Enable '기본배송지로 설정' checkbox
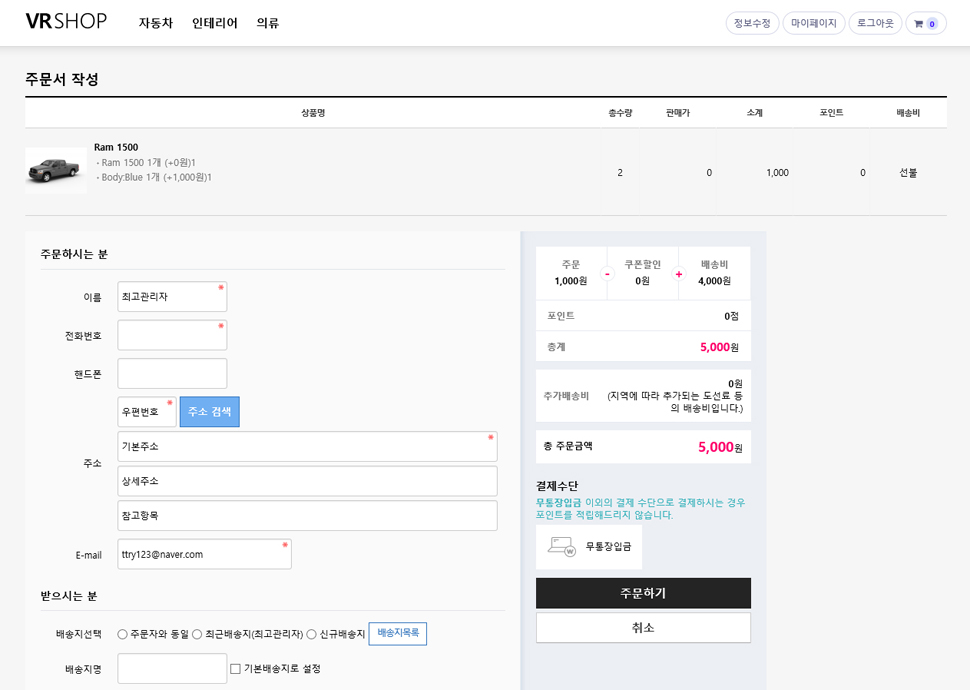Image resolution: width=970 pixels, height=690 pixels. [236, 669]
